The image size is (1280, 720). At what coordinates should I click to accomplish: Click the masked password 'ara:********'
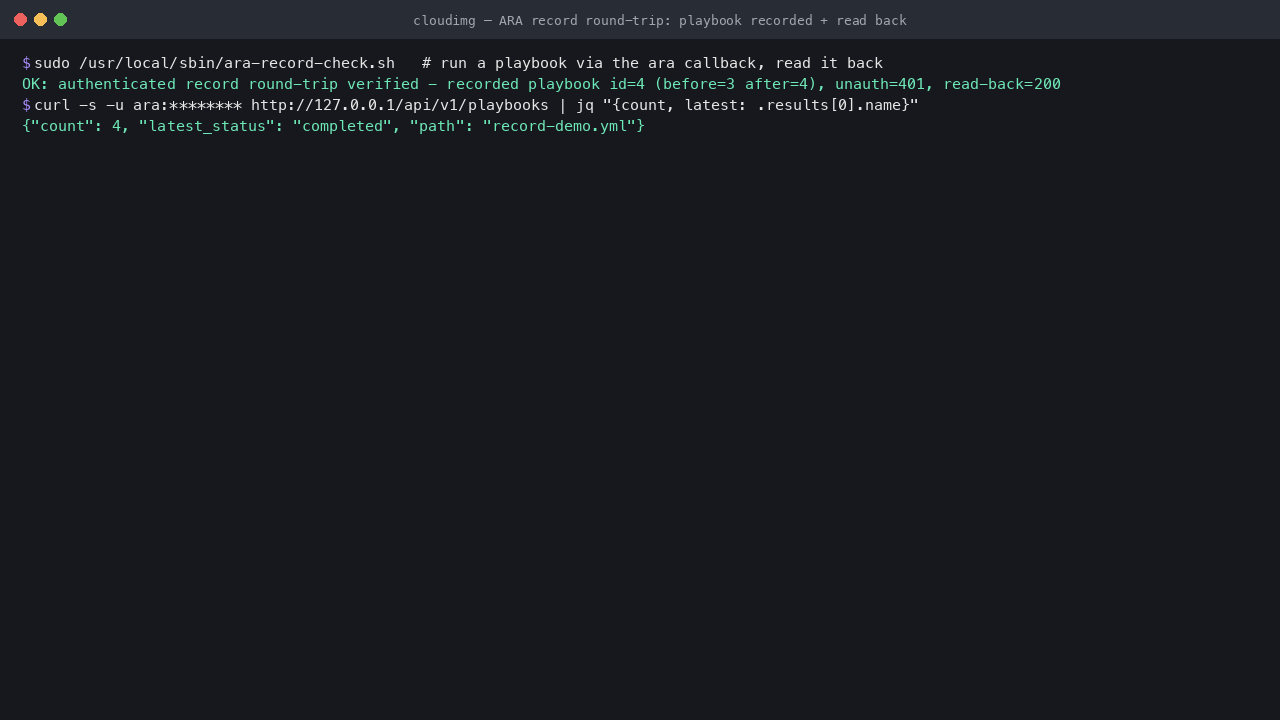click(188, 105)
